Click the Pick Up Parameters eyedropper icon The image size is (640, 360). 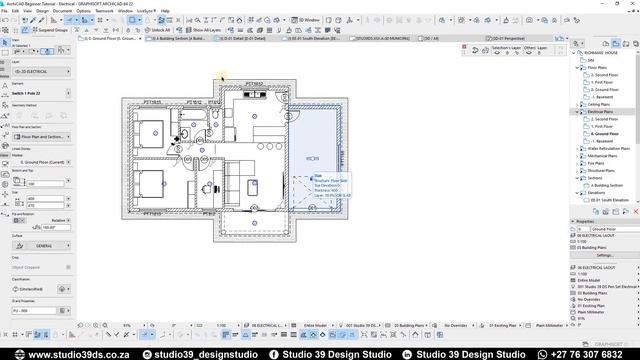(33, 20)
